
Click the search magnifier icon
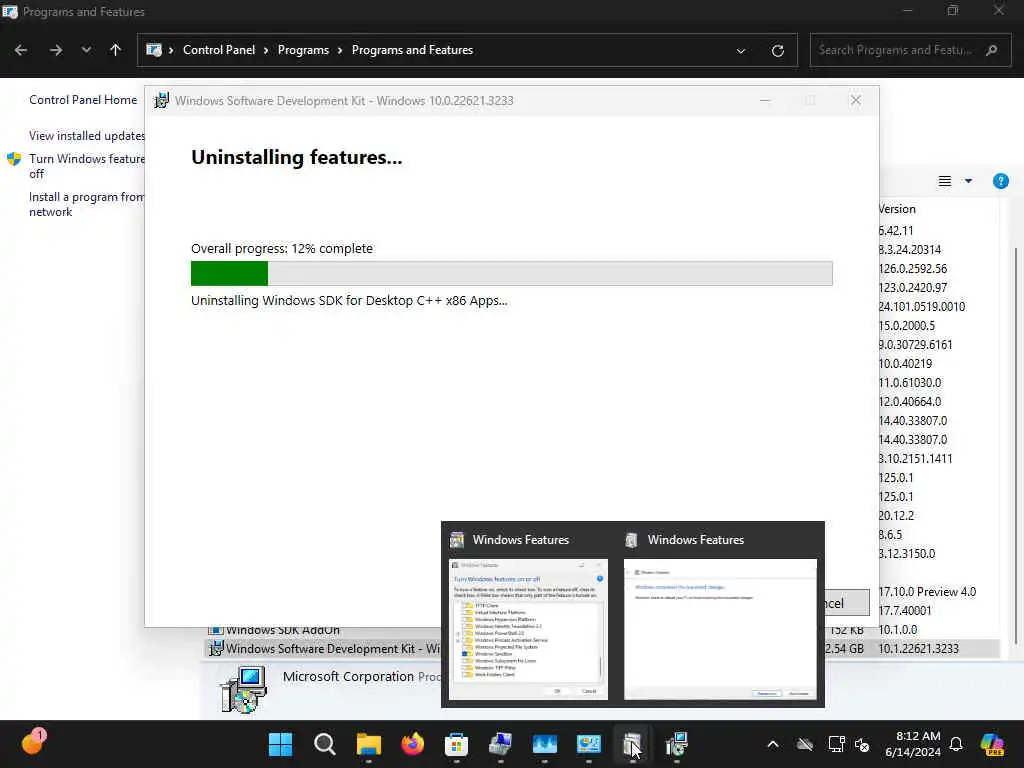pos(991,50)
